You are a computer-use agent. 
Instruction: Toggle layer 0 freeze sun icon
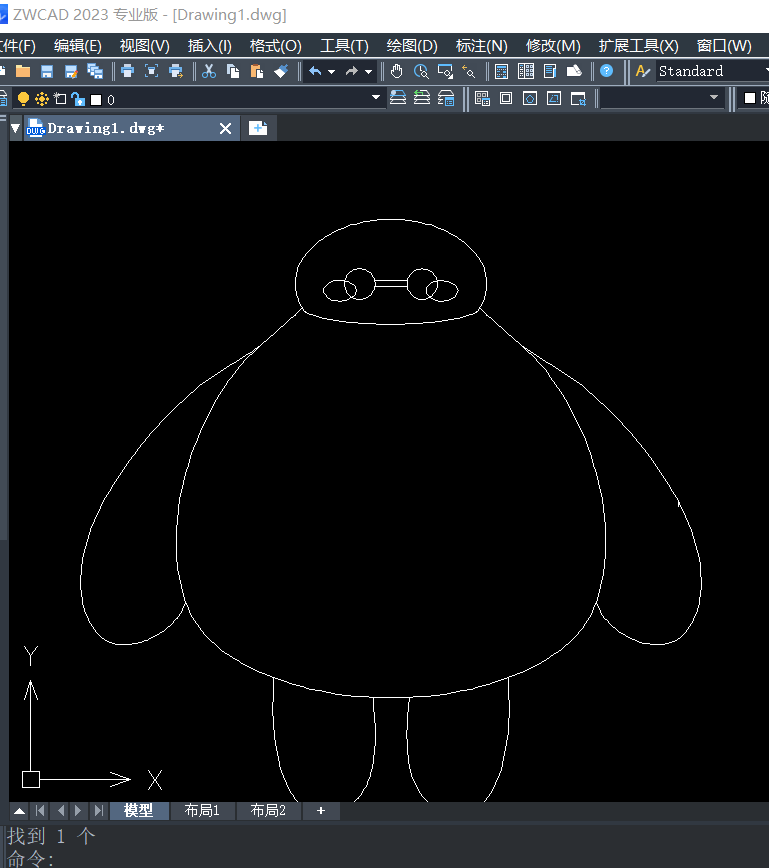pos(42,99)
